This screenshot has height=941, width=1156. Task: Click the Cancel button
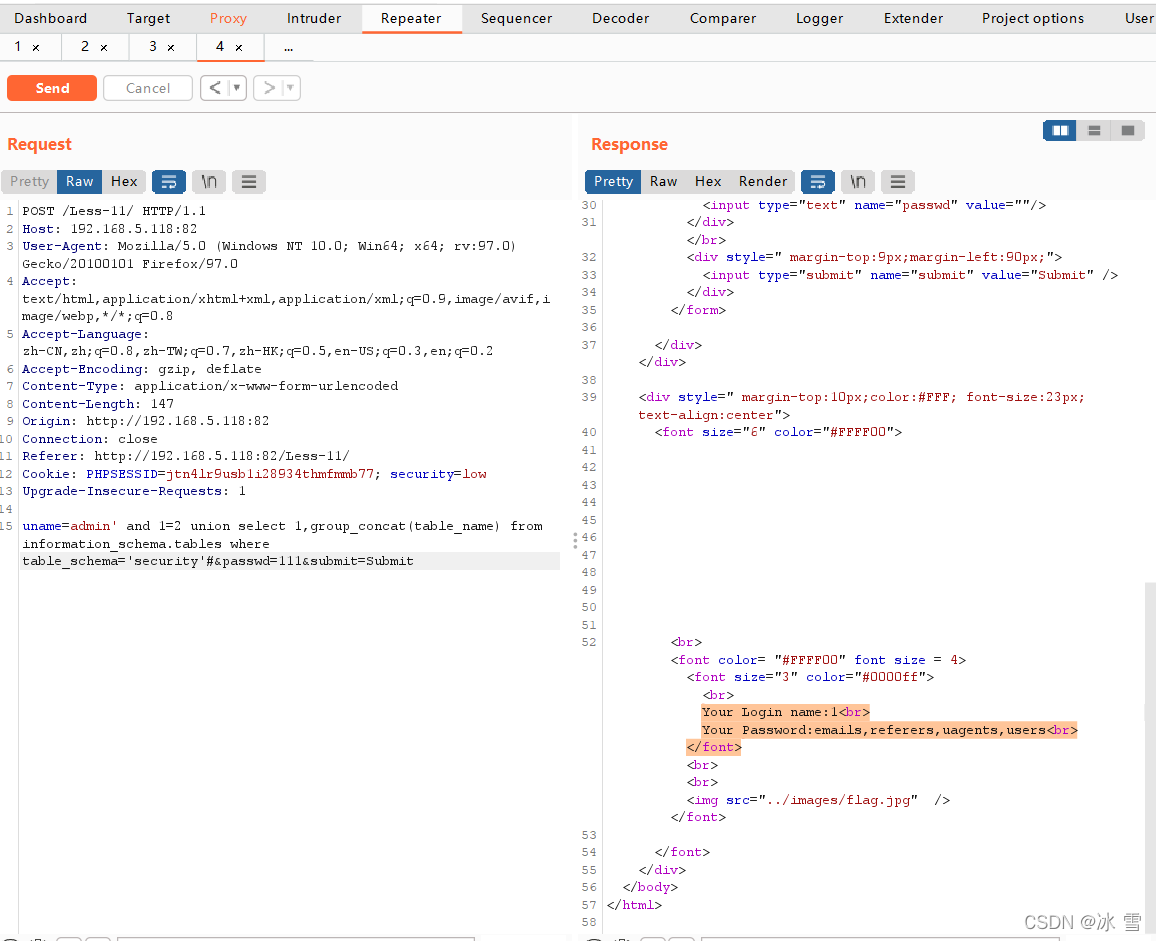(147, 88)
